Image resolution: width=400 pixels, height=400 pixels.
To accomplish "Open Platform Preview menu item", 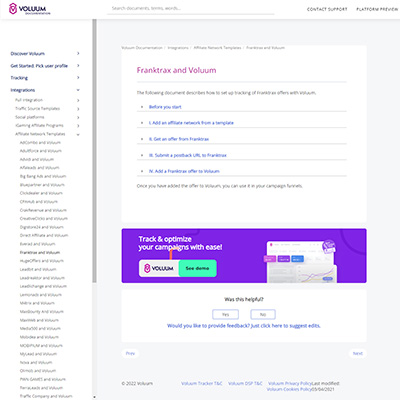I will (377, 9).
